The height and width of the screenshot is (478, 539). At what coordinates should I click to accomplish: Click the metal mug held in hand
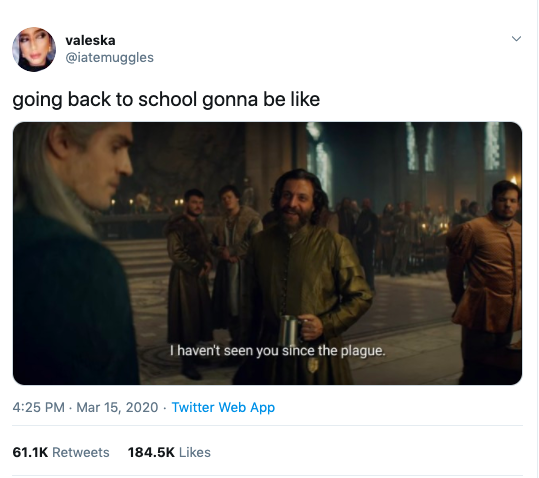click(291, 329)
